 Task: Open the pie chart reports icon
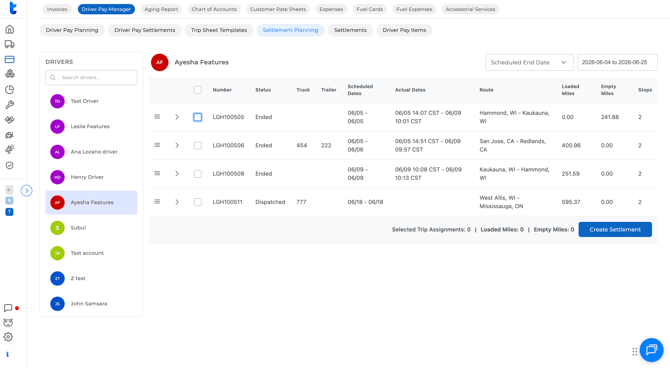coord(9,89)
